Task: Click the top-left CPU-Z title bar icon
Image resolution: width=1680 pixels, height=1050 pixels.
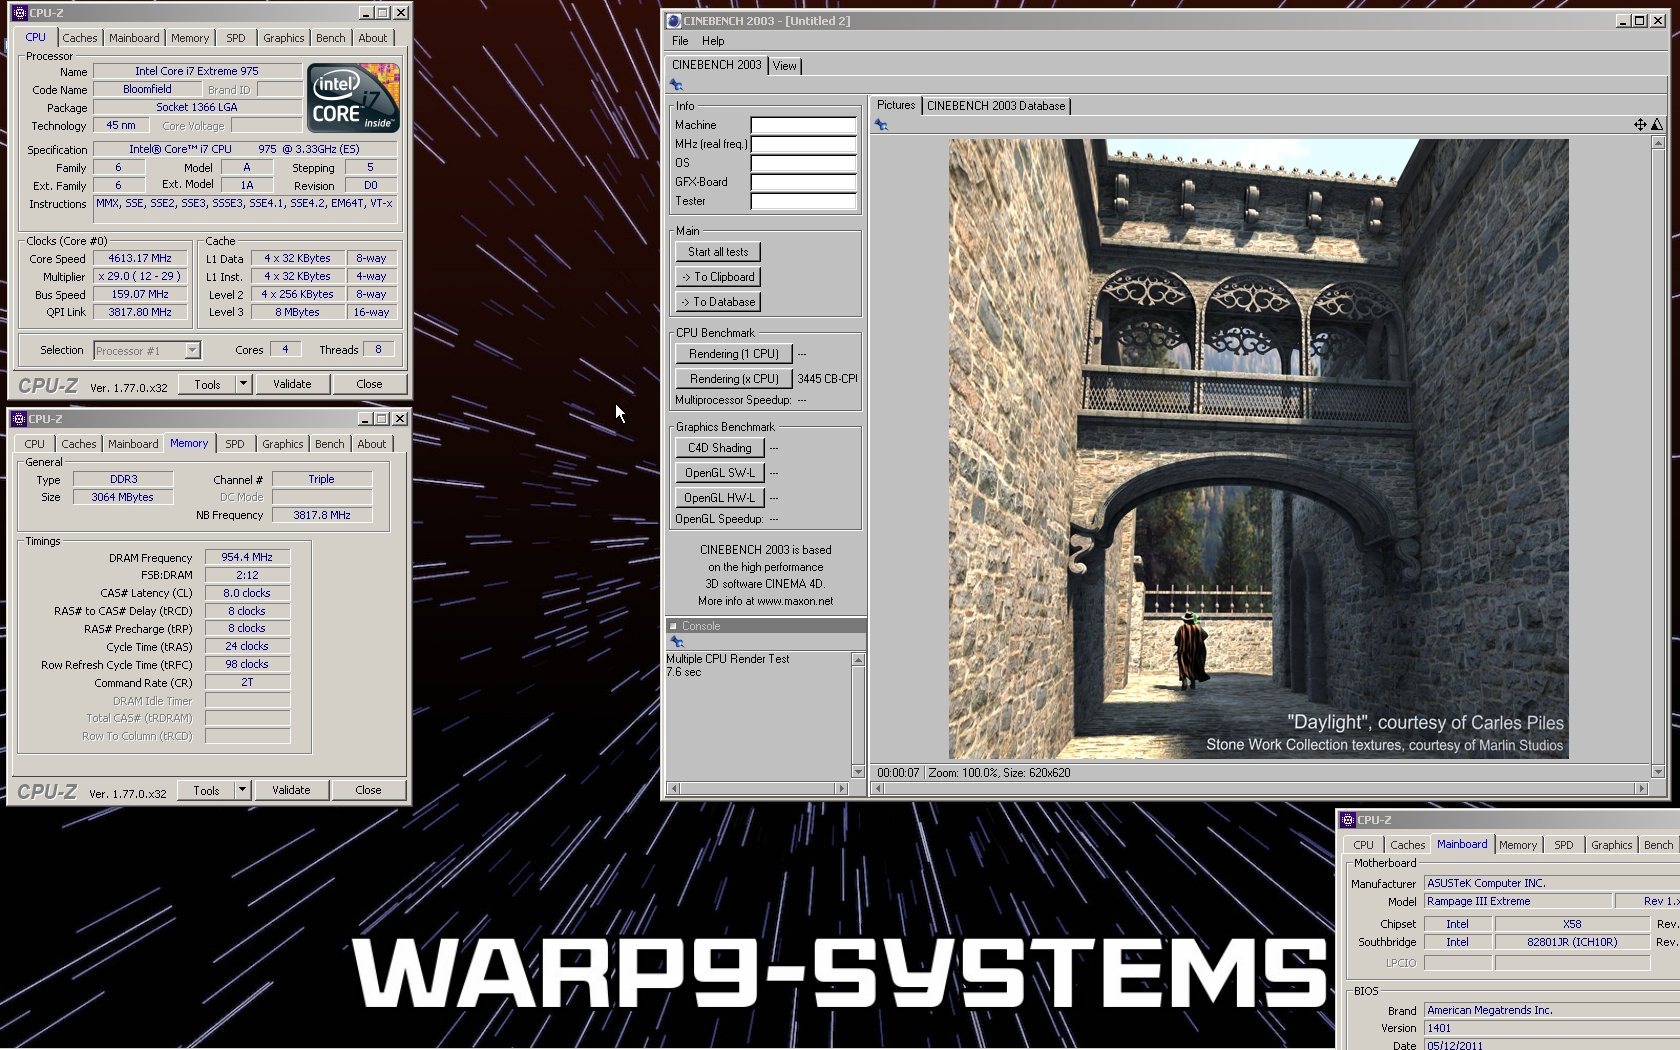Action: coord(19,13)
